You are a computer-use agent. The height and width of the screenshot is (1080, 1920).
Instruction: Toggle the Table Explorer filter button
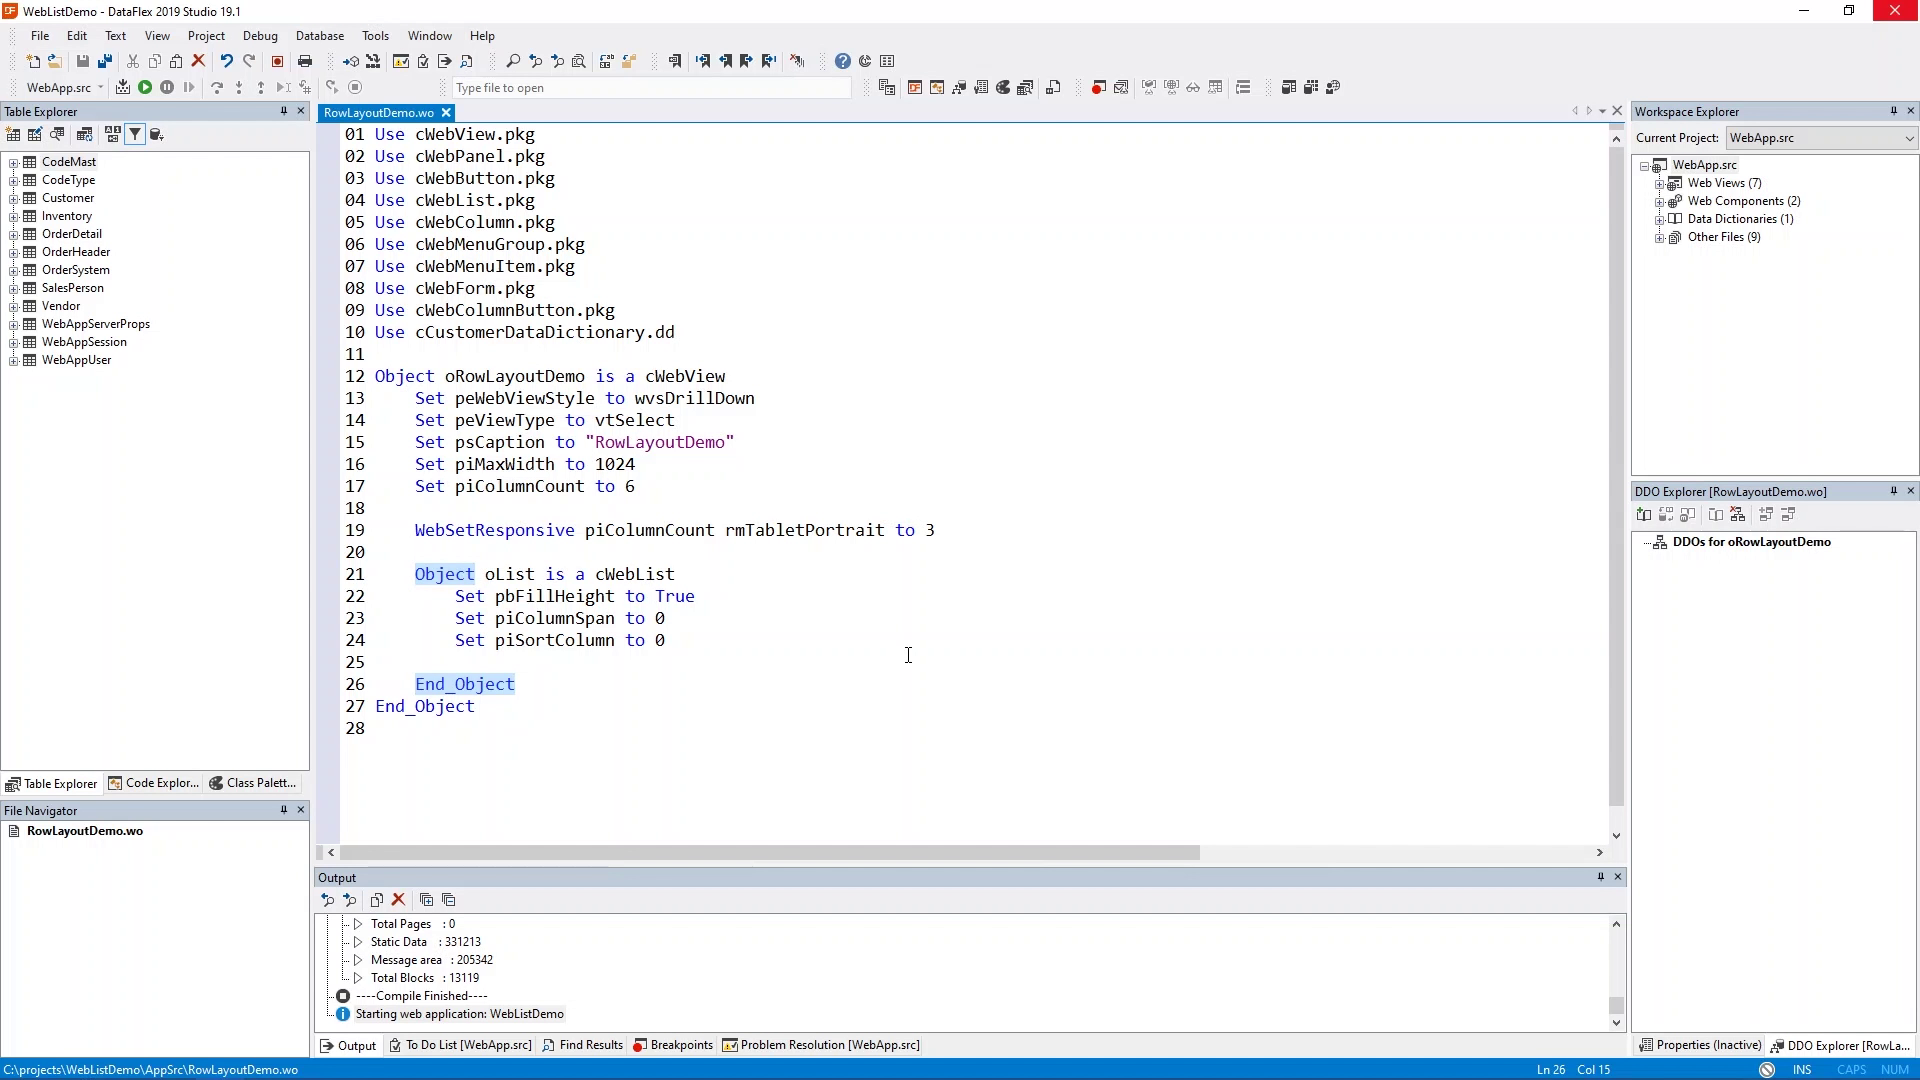tap(135, 134)
